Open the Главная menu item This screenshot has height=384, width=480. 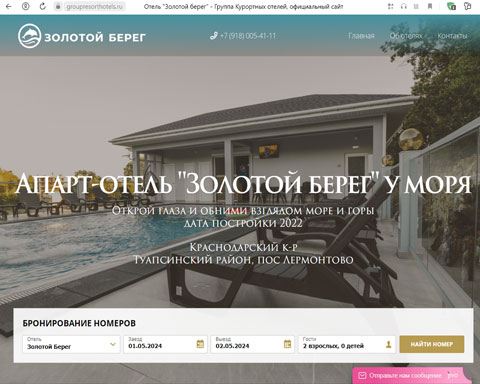pos(361,36)
